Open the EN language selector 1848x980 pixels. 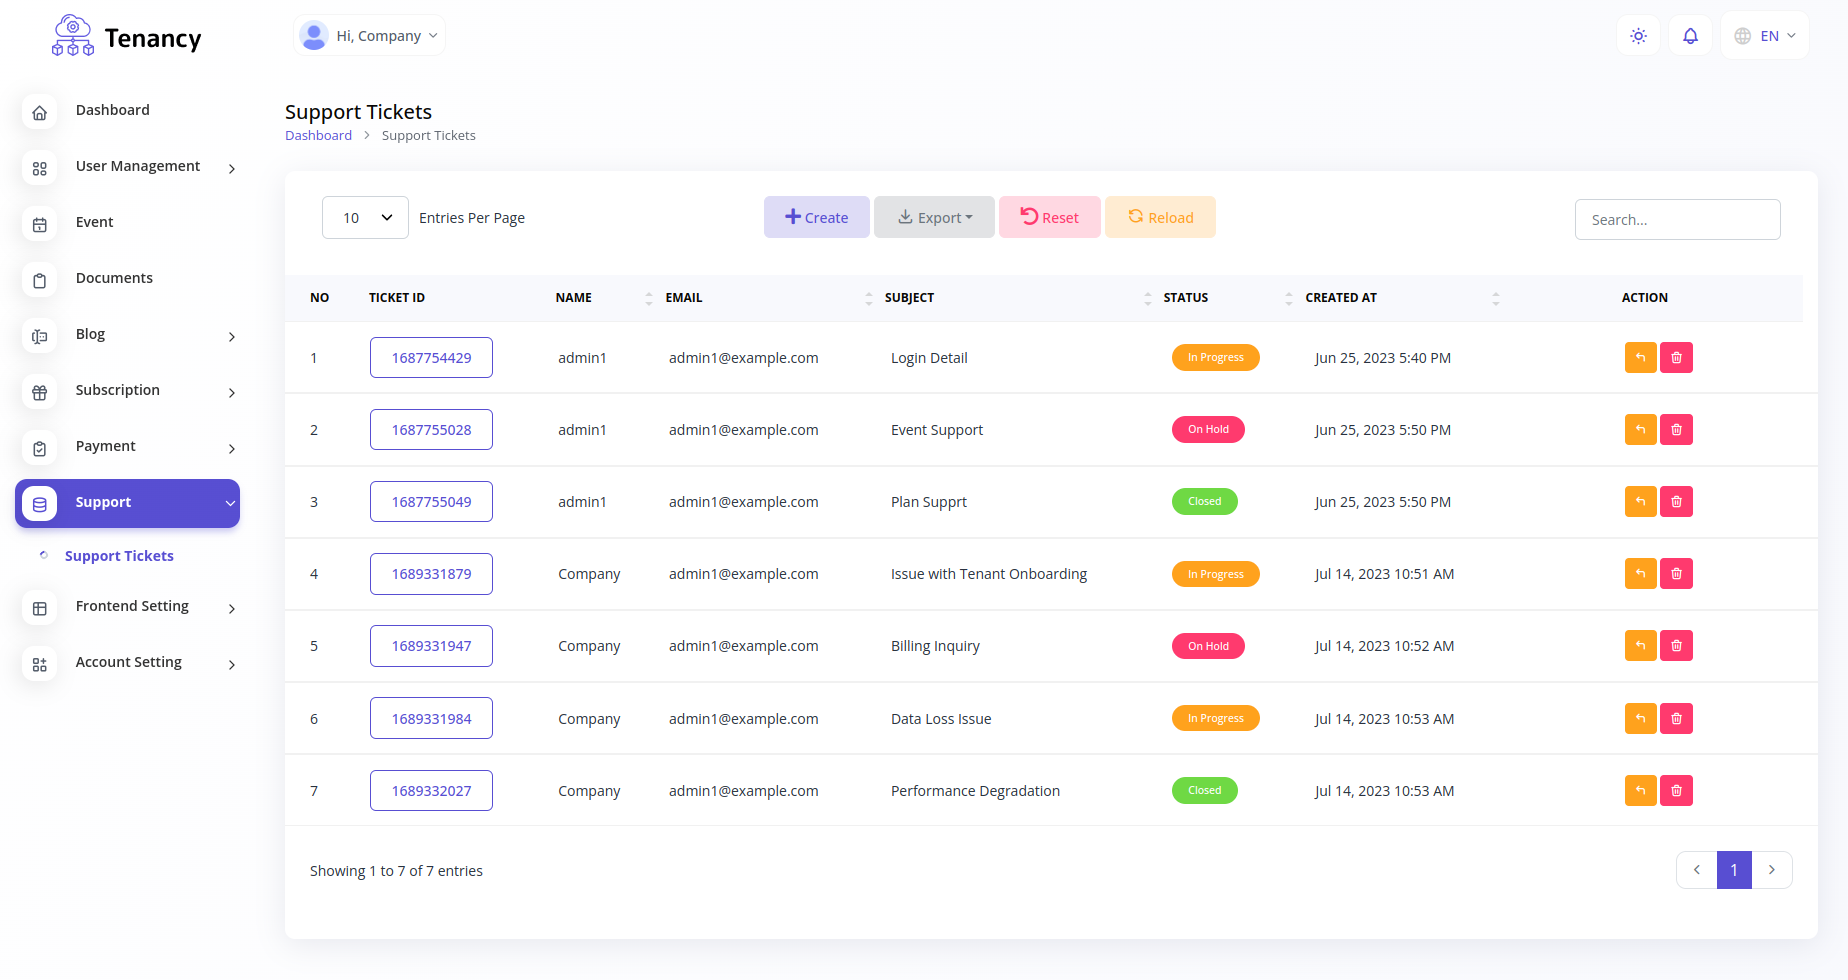[x=1765, y=36]
